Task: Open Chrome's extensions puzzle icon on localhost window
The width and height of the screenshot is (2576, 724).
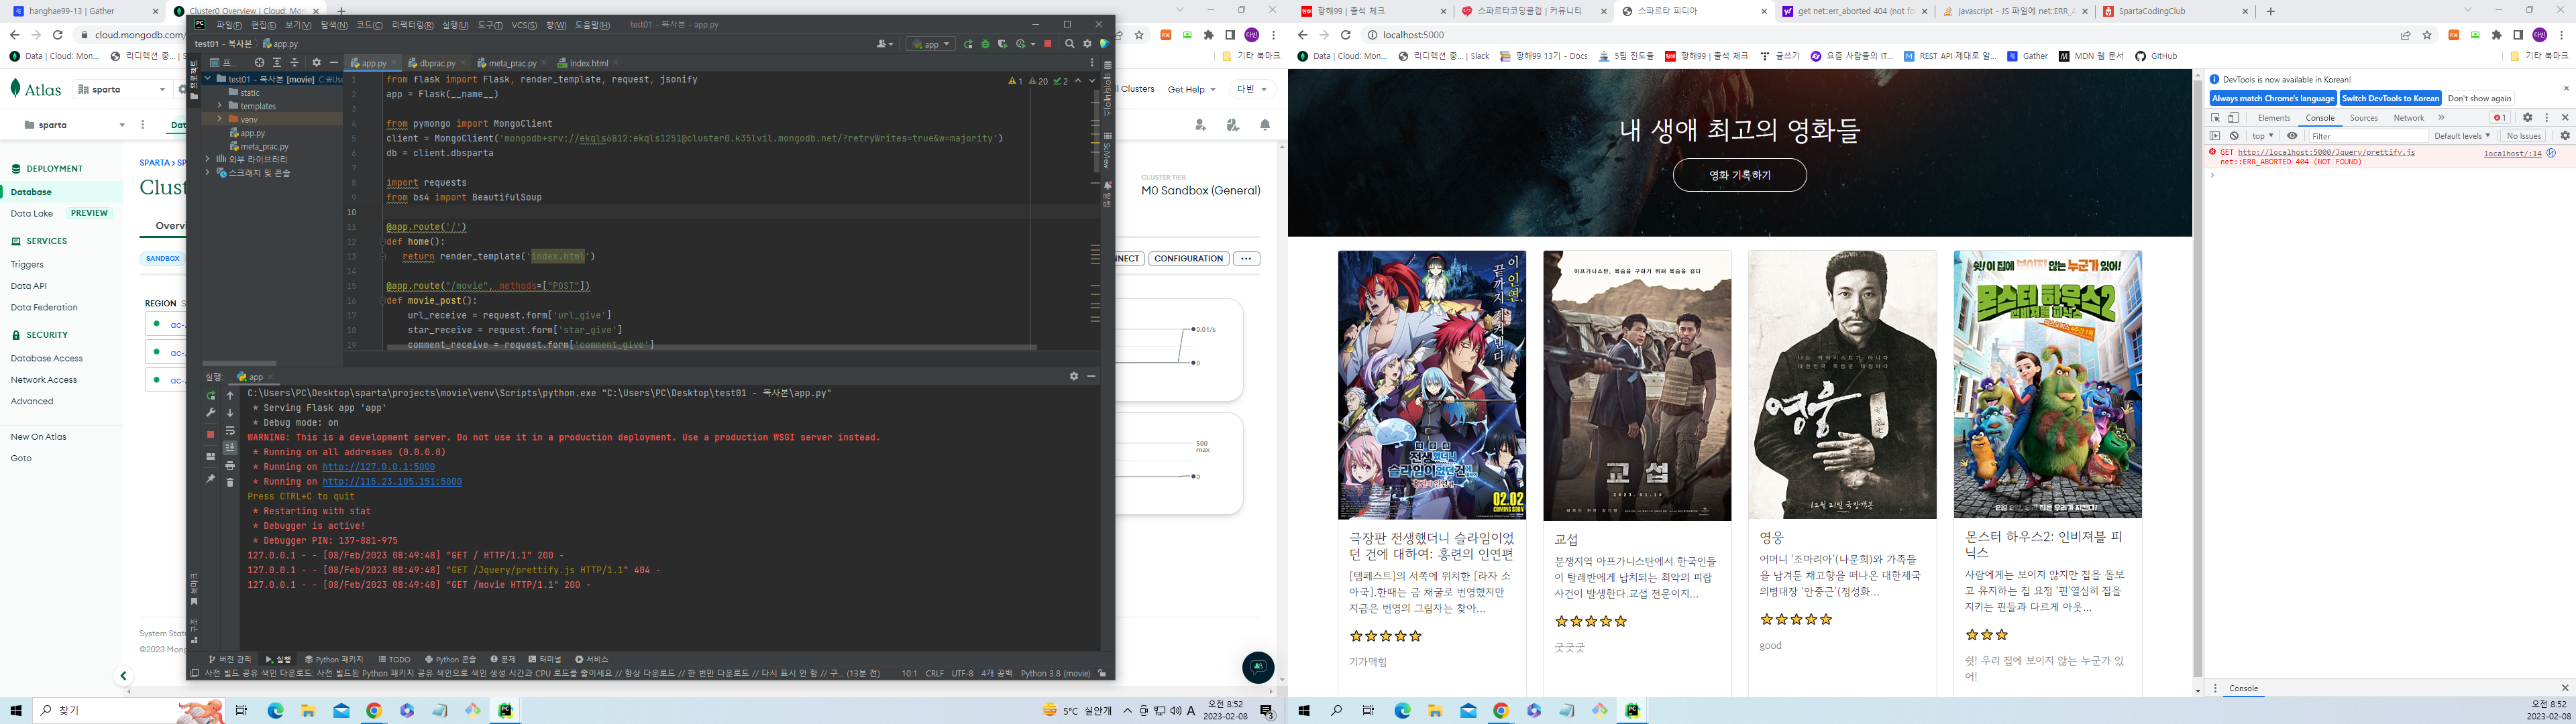Action: pyautogui.click(x=2496, y=35)
